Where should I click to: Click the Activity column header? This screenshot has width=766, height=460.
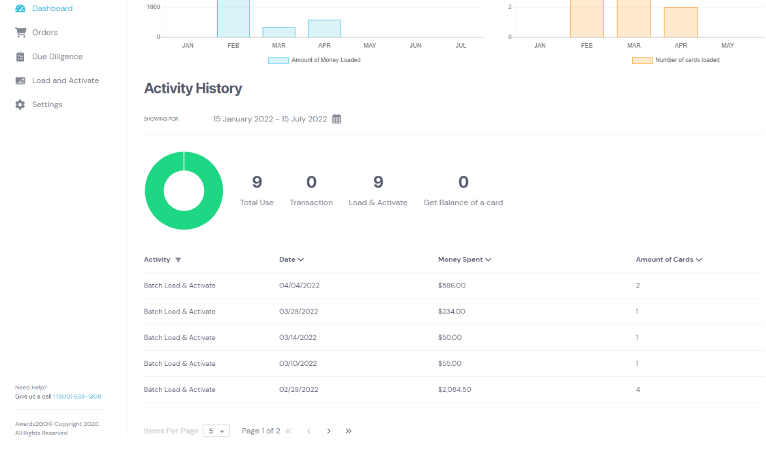tap(157, 260)
